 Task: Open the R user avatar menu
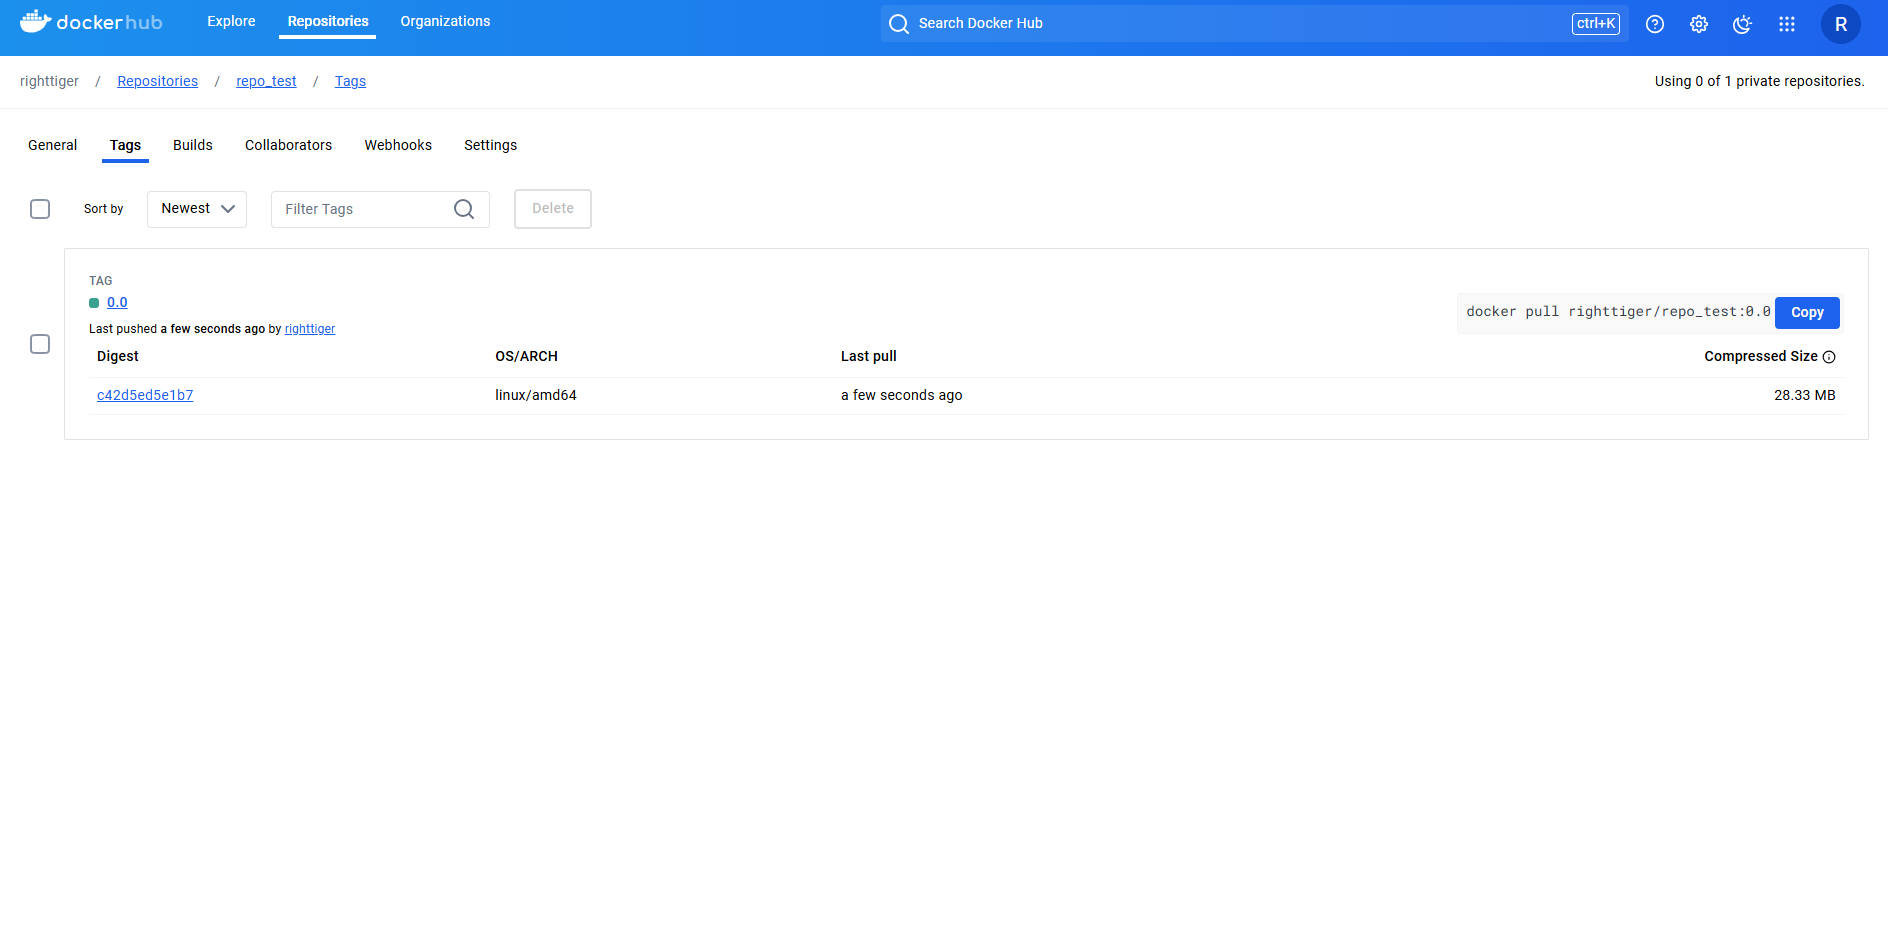pos(1841,24)
